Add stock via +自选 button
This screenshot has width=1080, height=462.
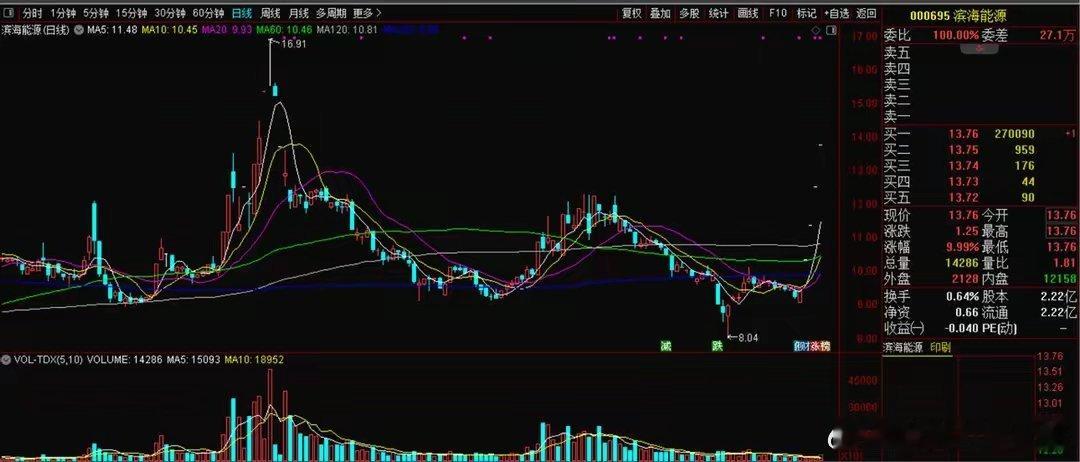(835, 13)
